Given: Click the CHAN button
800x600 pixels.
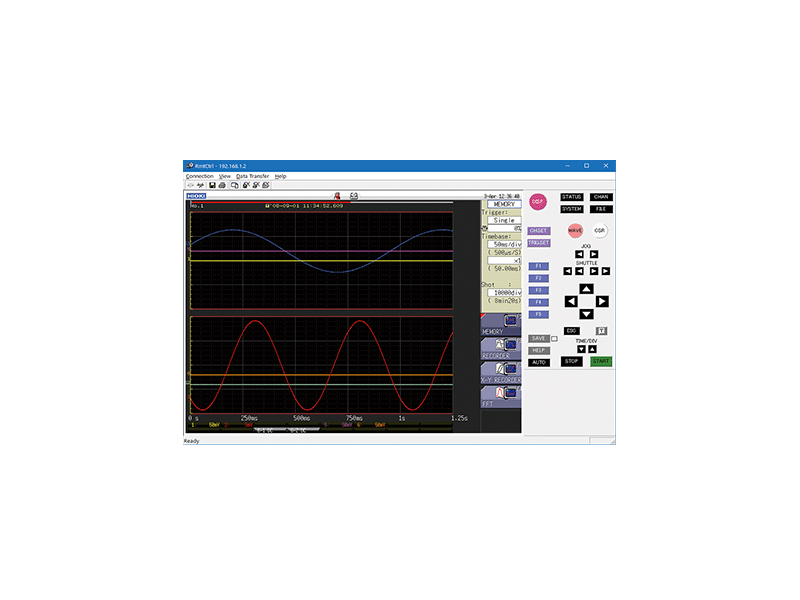Looking at the screenshot, I should click(x=601, y=197).
